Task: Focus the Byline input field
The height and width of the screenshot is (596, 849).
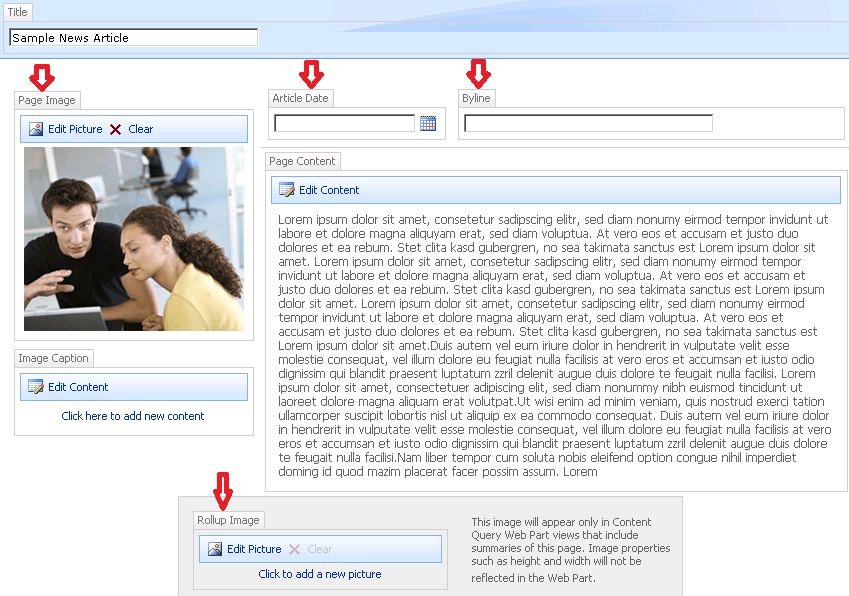Action: click(x=588, y=123)
